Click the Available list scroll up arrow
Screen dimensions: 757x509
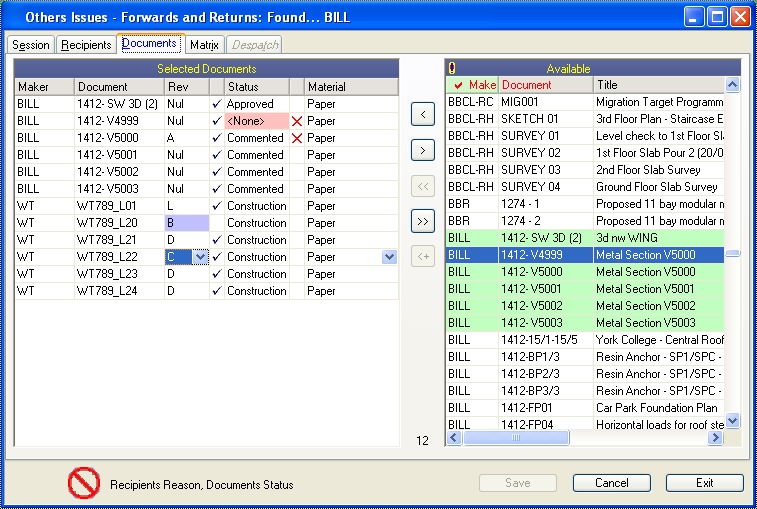[x=732, y=85]
